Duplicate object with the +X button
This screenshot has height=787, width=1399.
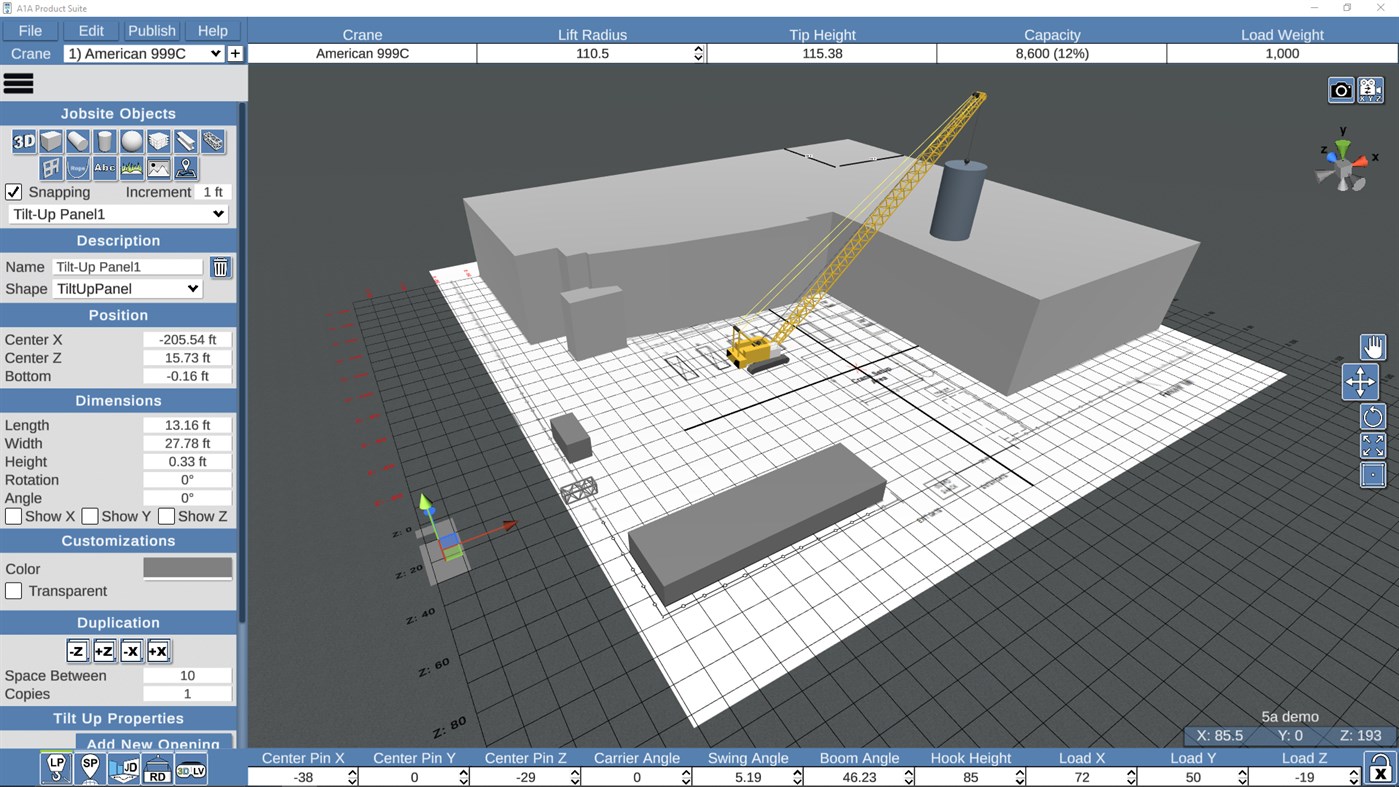coord(158,651)
